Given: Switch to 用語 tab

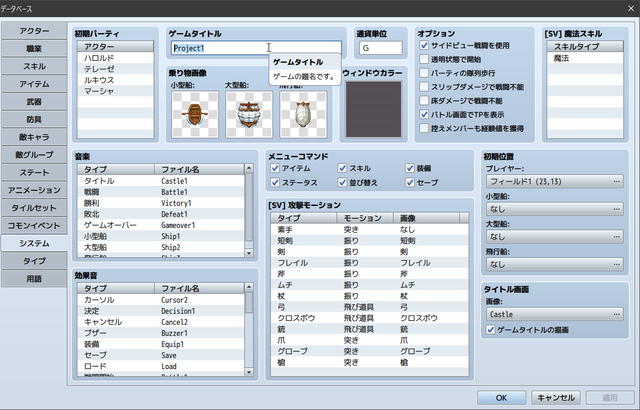Looking at the screenshot, I should 34,279.
